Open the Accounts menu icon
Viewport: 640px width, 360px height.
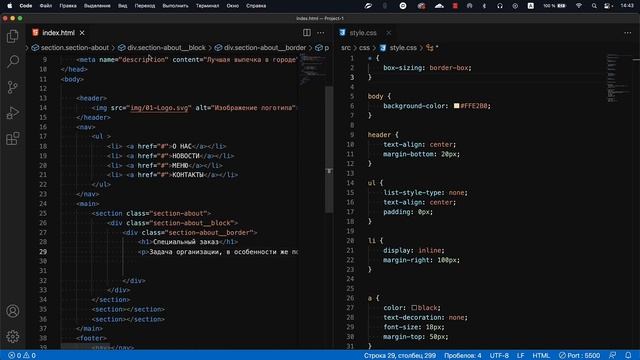click(13, 311)
